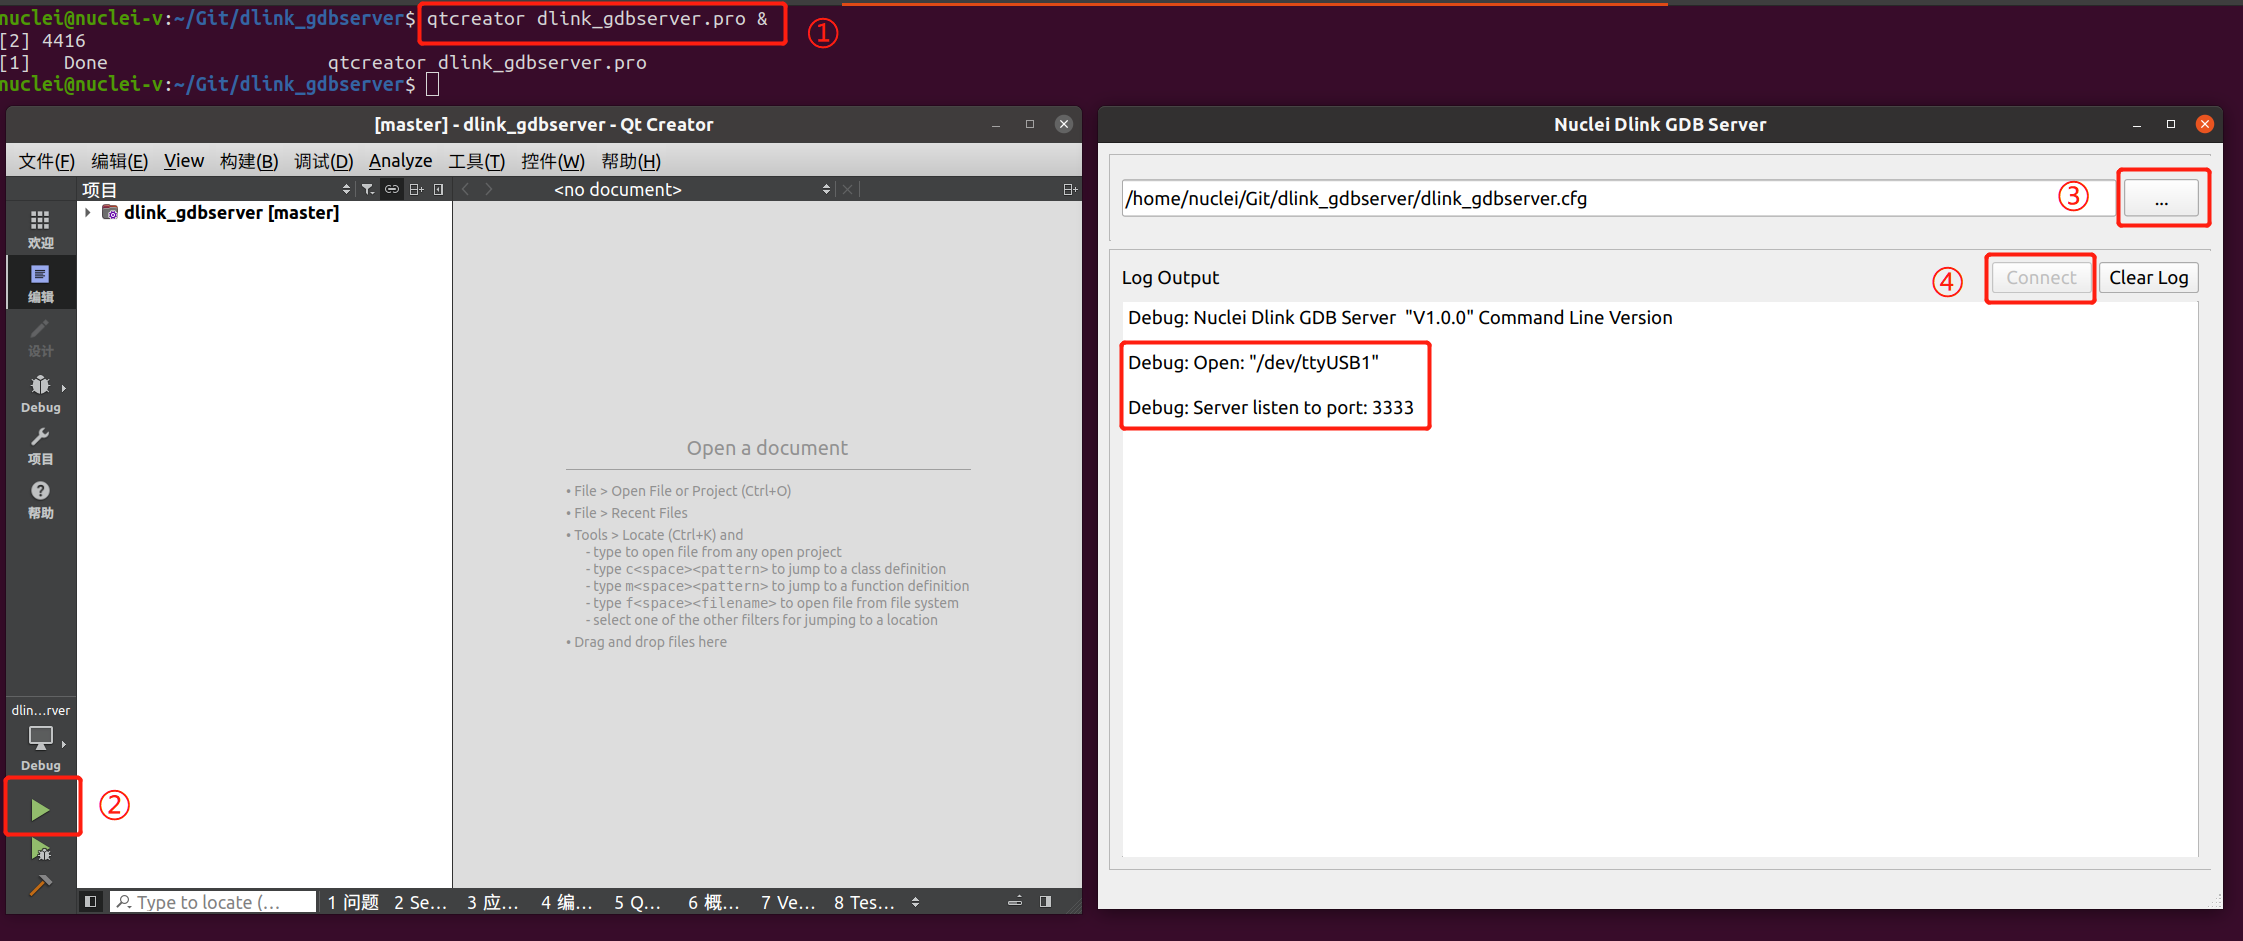Image resolution: width=2243 pixels, height=941 pixels.
Task: Open the 3 应... application output pane
Action: click(x=493, y=902)
